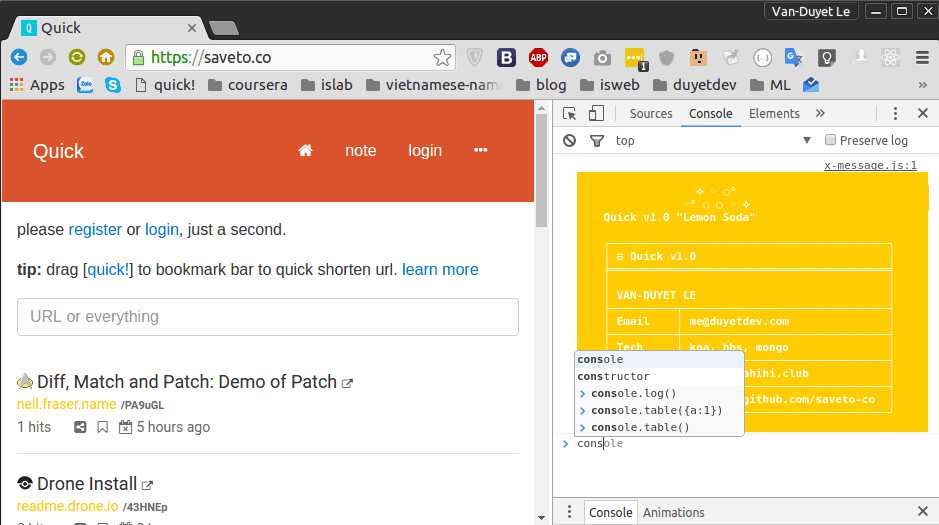This screenshot has height=525, width=939.
Task: Click the inspect element picker icon
Action: [569, 114]
